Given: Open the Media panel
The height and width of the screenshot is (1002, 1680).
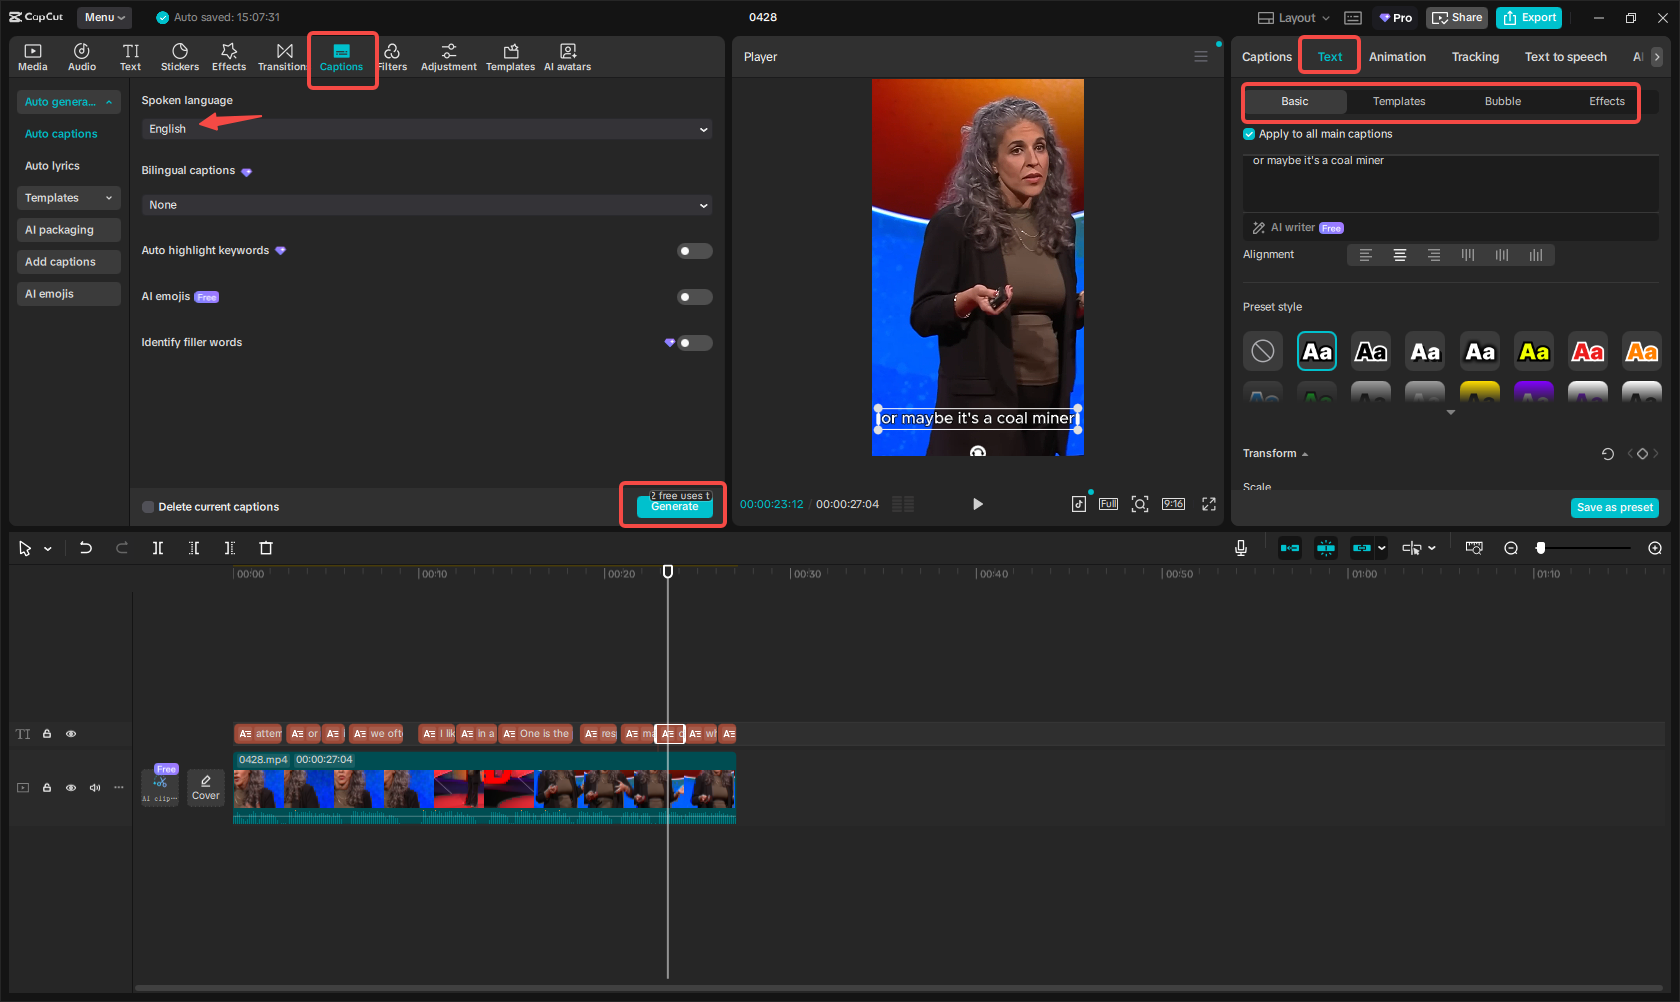Looking at the screenshot, I should (32, 55).
